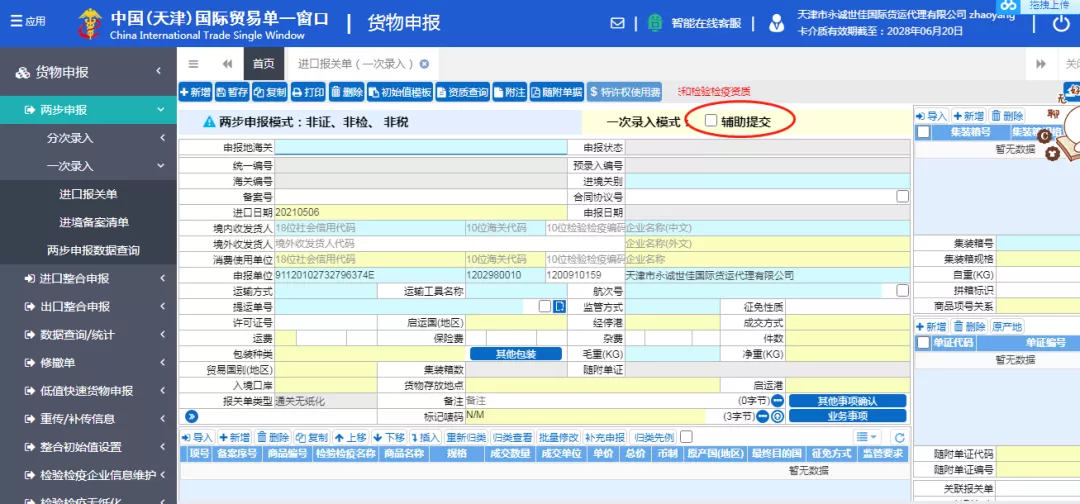Open 进口报关单 in sidebar
This screenshot has width=1080, height=504.
[x=88, y=194]
